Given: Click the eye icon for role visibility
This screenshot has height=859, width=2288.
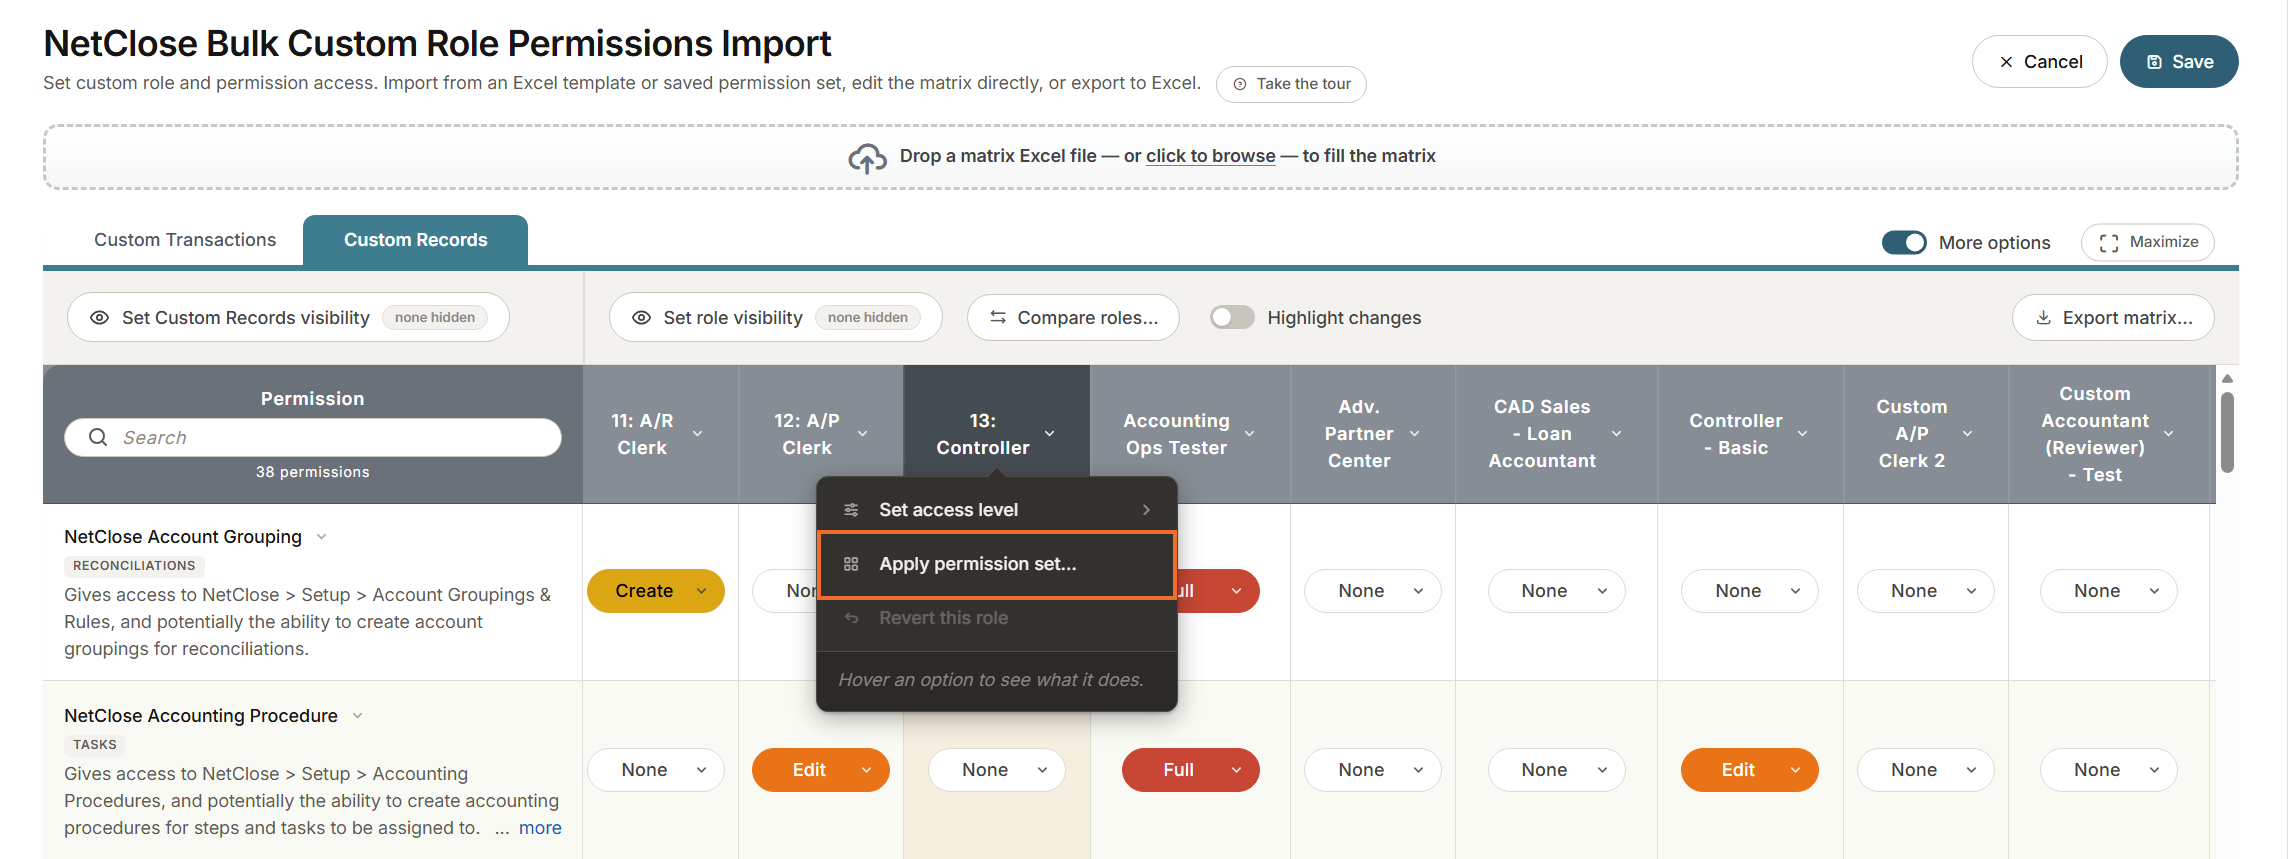Looking at the screenshot, I should coord(641,318).
